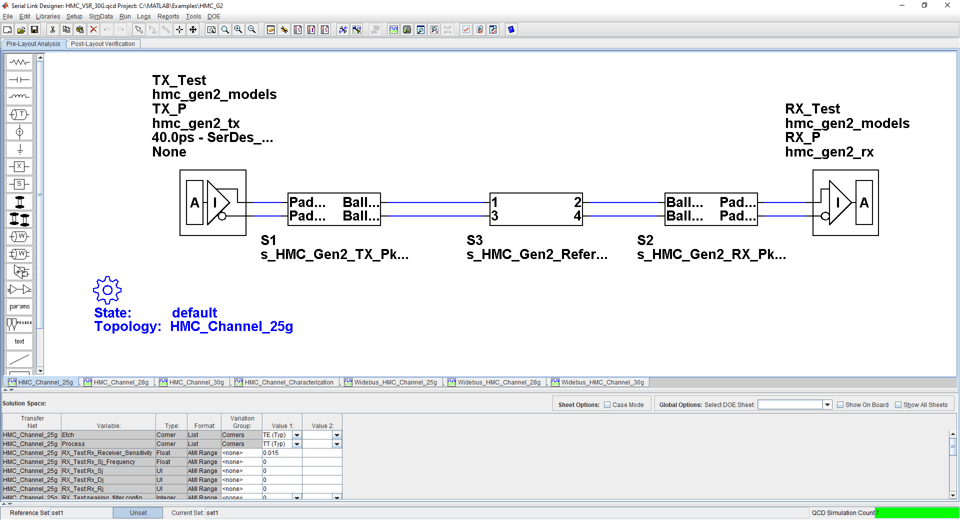Click the blue gear state icon

click(107, 290)
